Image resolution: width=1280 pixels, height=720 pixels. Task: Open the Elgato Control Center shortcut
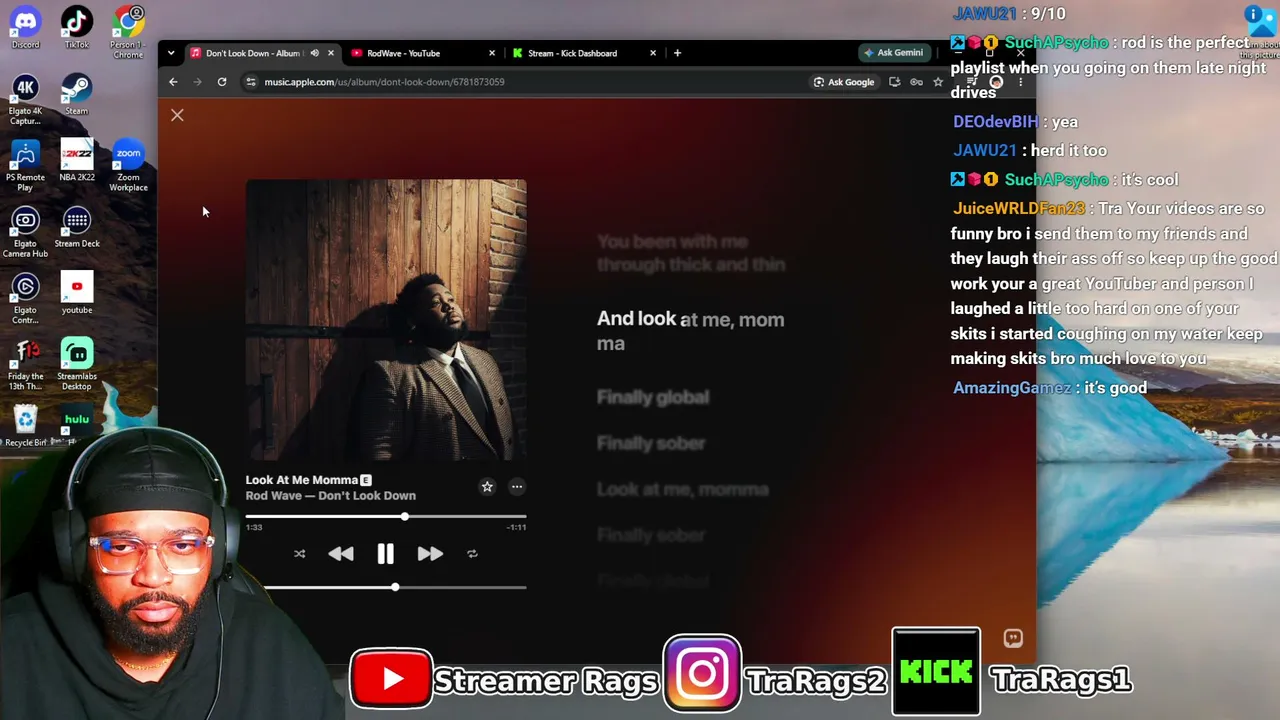pyautogui.click(x=26, y=297)
